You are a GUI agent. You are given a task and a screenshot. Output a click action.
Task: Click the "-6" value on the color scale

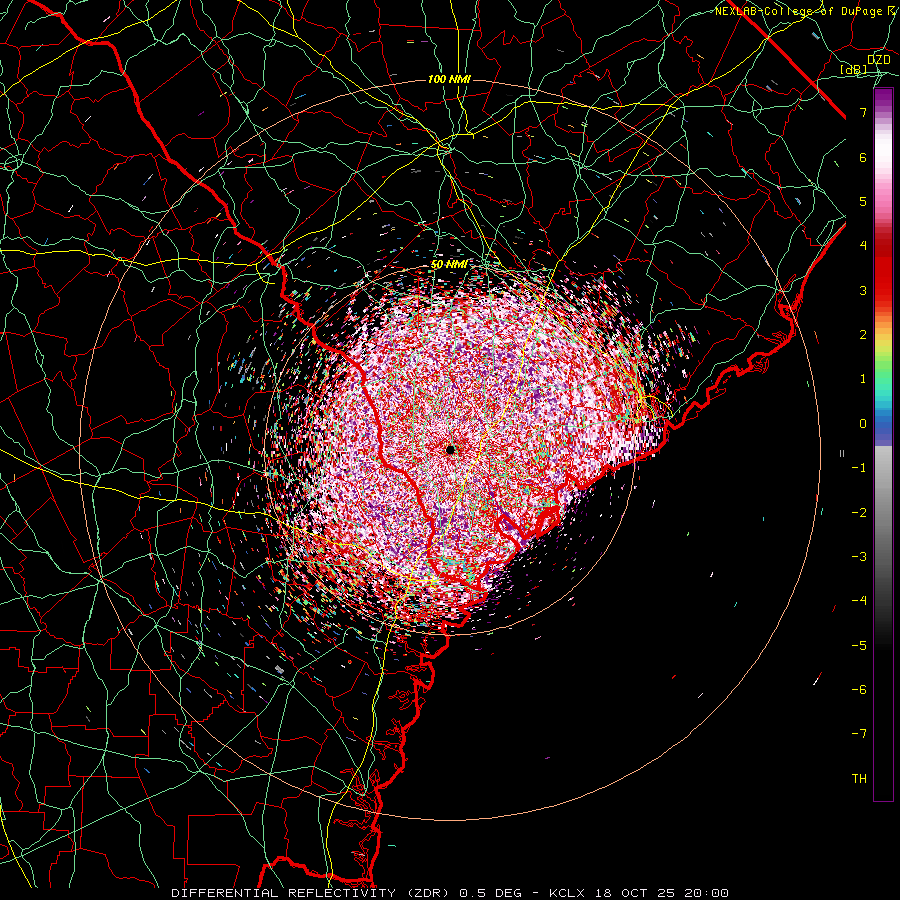click(x=859, y=689)
